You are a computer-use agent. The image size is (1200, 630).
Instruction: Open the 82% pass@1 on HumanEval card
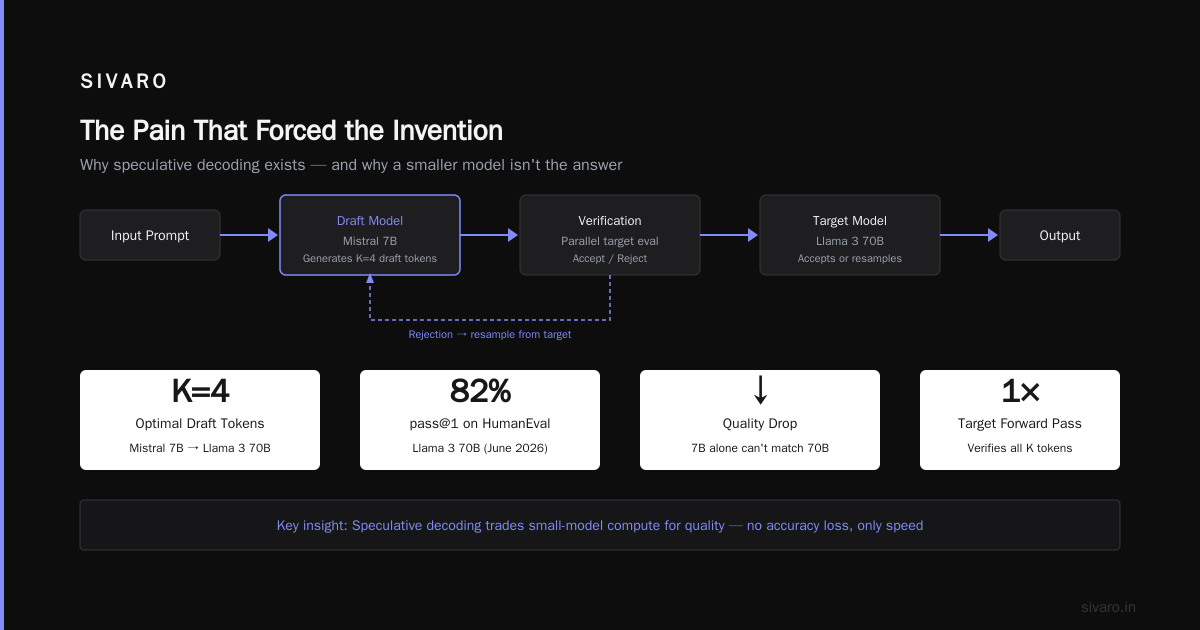point(480,420)
